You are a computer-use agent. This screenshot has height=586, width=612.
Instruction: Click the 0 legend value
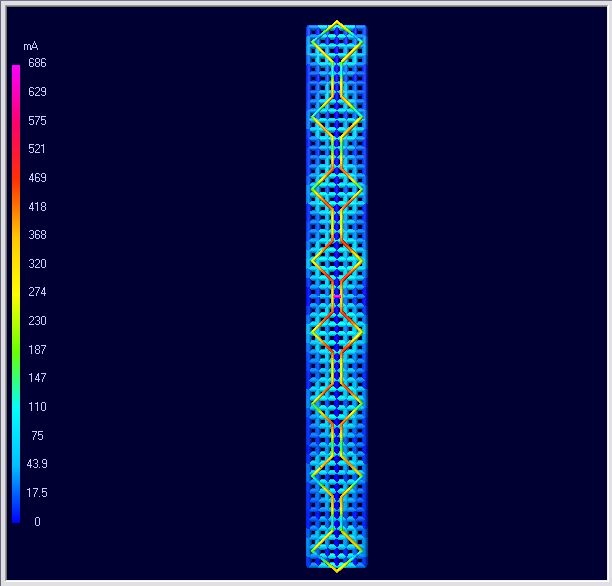[37, 522]
